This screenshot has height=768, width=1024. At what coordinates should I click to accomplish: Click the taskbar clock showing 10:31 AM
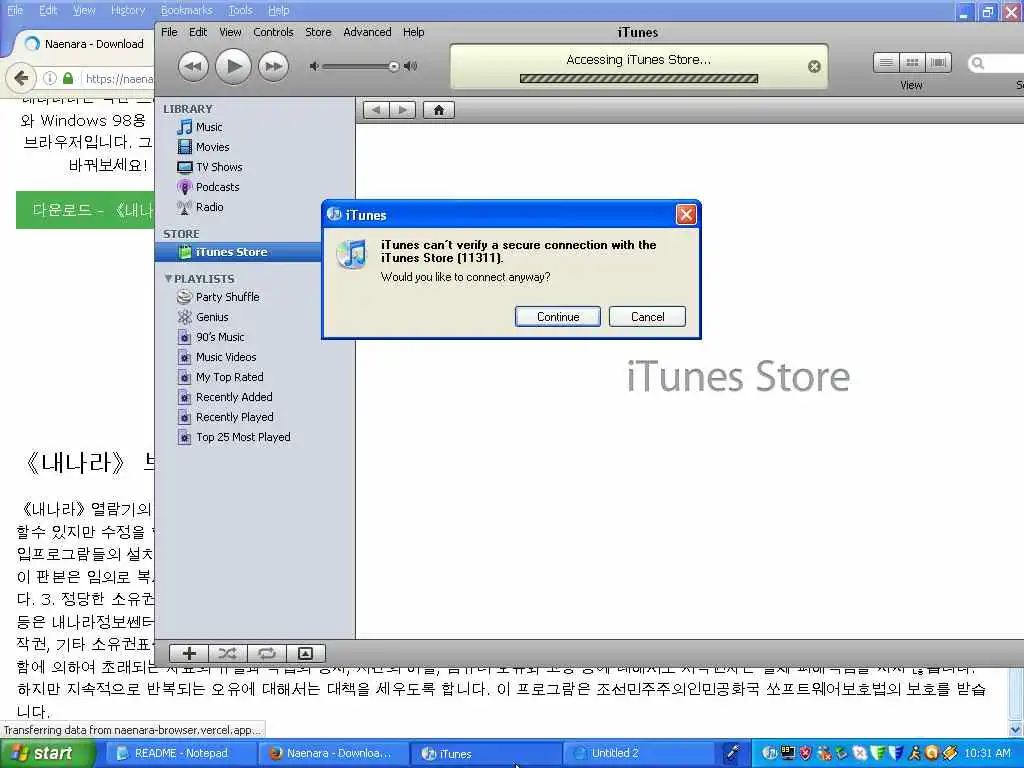(x=987, y=754)
